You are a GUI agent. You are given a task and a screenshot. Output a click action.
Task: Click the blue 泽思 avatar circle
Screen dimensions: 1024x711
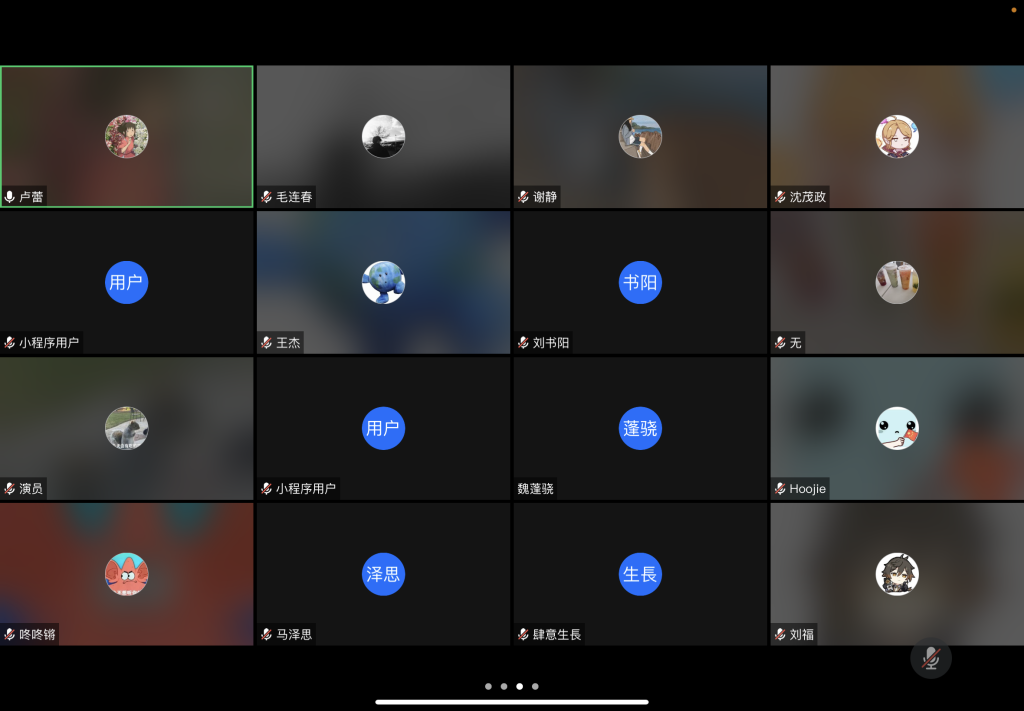(383, 574)
